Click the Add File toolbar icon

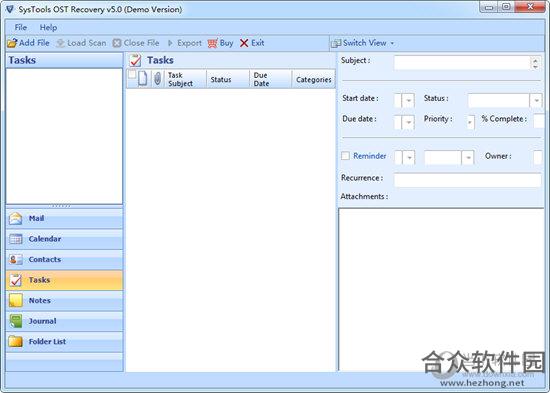[x=12, y=43]
